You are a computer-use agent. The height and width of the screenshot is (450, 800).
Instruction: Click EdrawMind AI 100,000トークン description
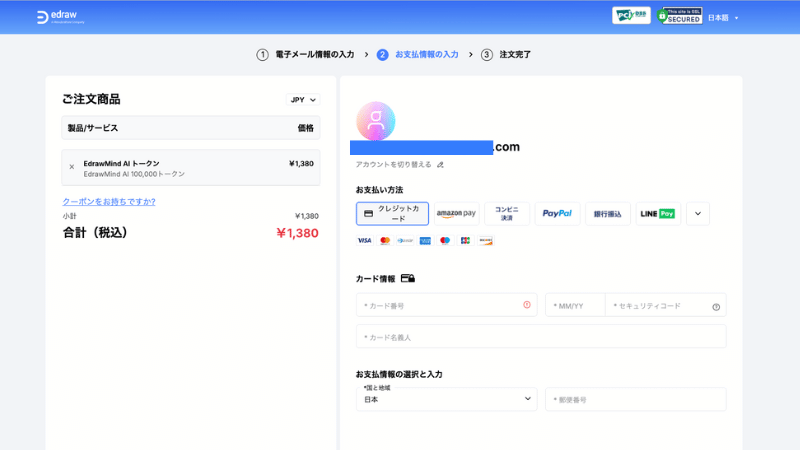(134, 174)
